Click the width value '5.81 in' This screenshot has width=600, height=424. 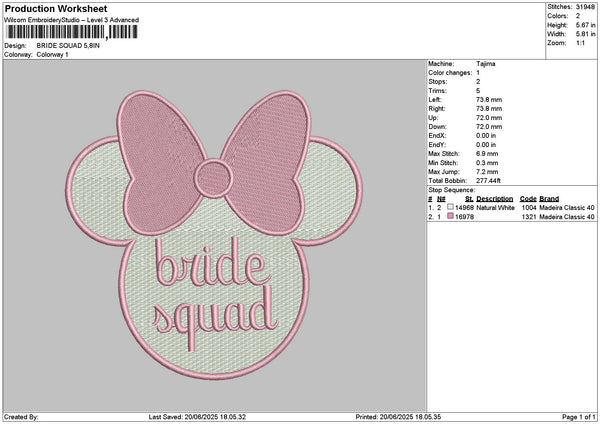[x=585, y=34]
